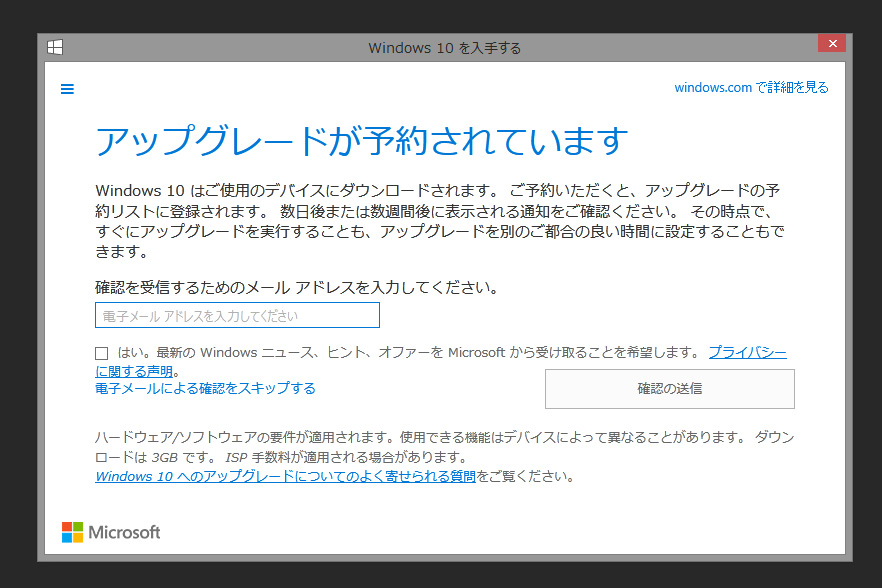Click the title text Windows 10 を入手する

(444, 48)
